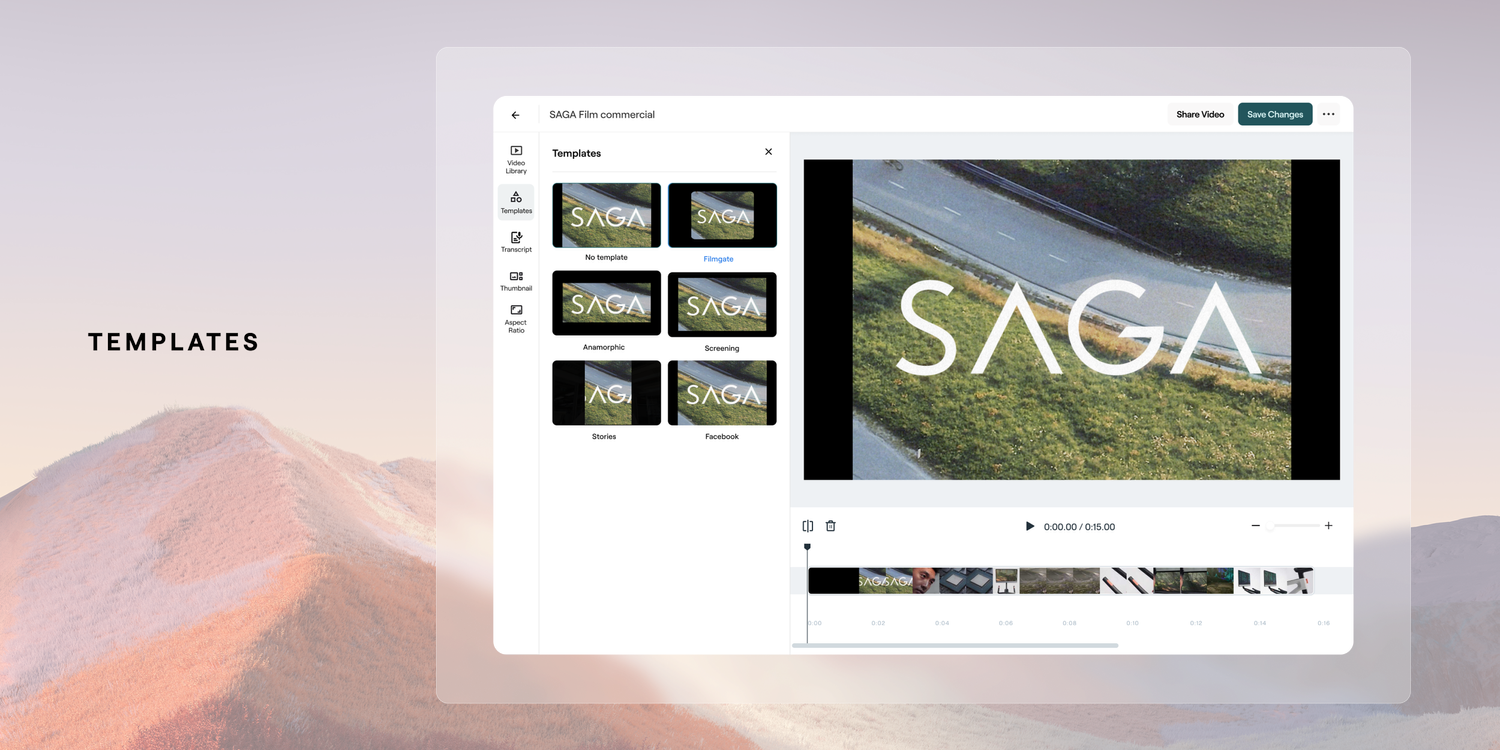The width and height of the screenshot is (1500, 750).
Task: Close the Templates panel
Action: click(768, 152)
